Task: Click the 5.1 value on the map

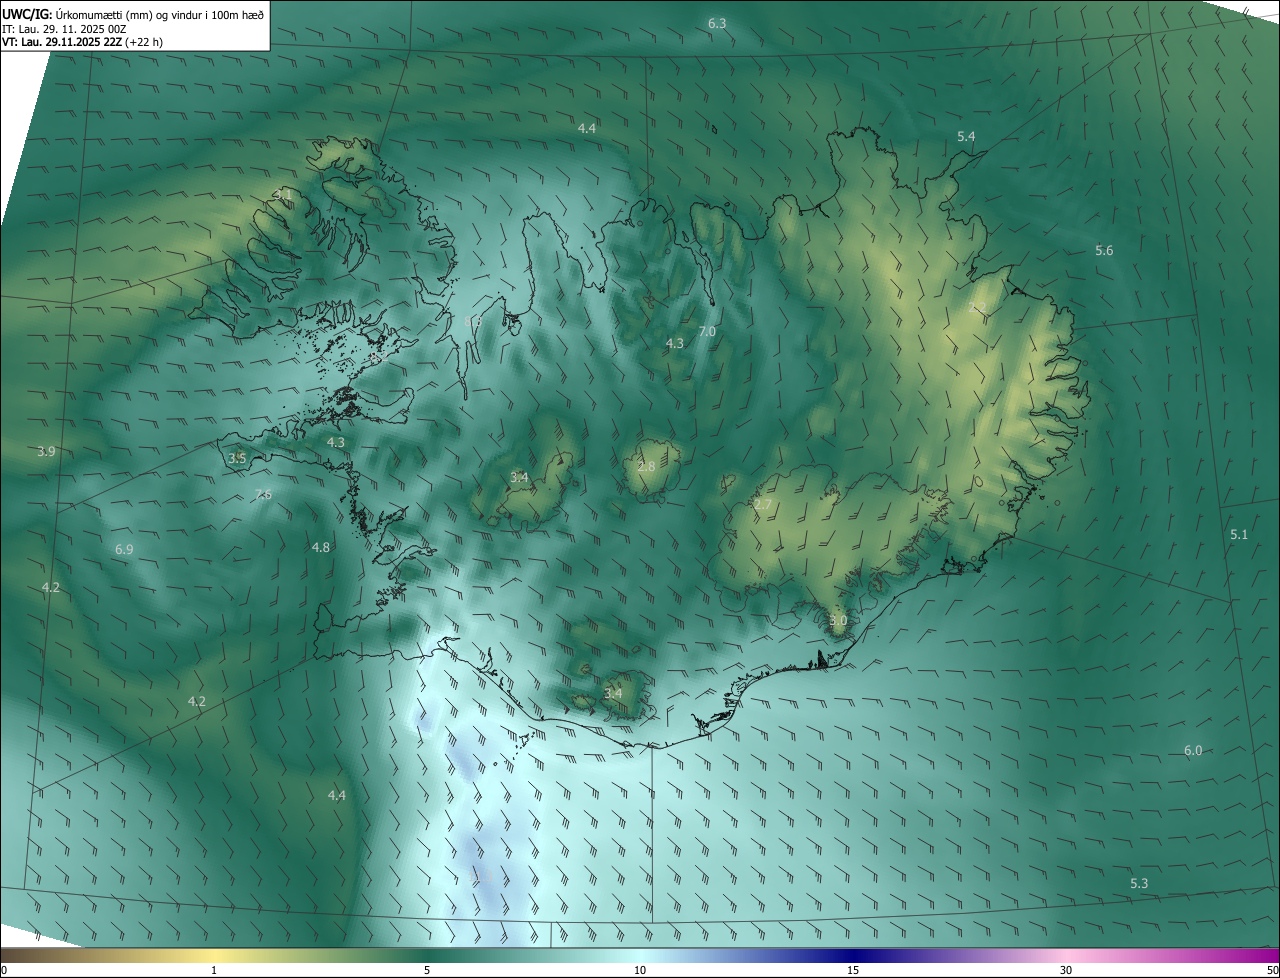Action: point(1239,535)
